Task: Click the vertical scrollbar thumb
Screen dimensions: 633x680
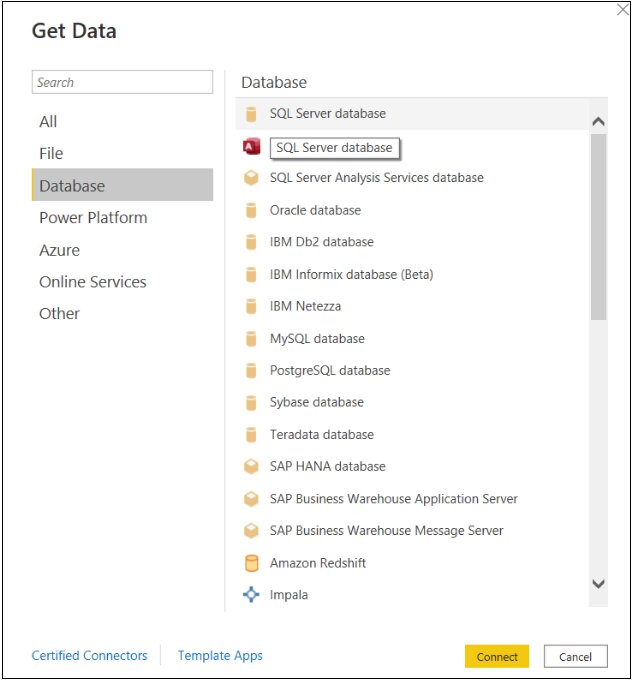Action: [598, 225]
